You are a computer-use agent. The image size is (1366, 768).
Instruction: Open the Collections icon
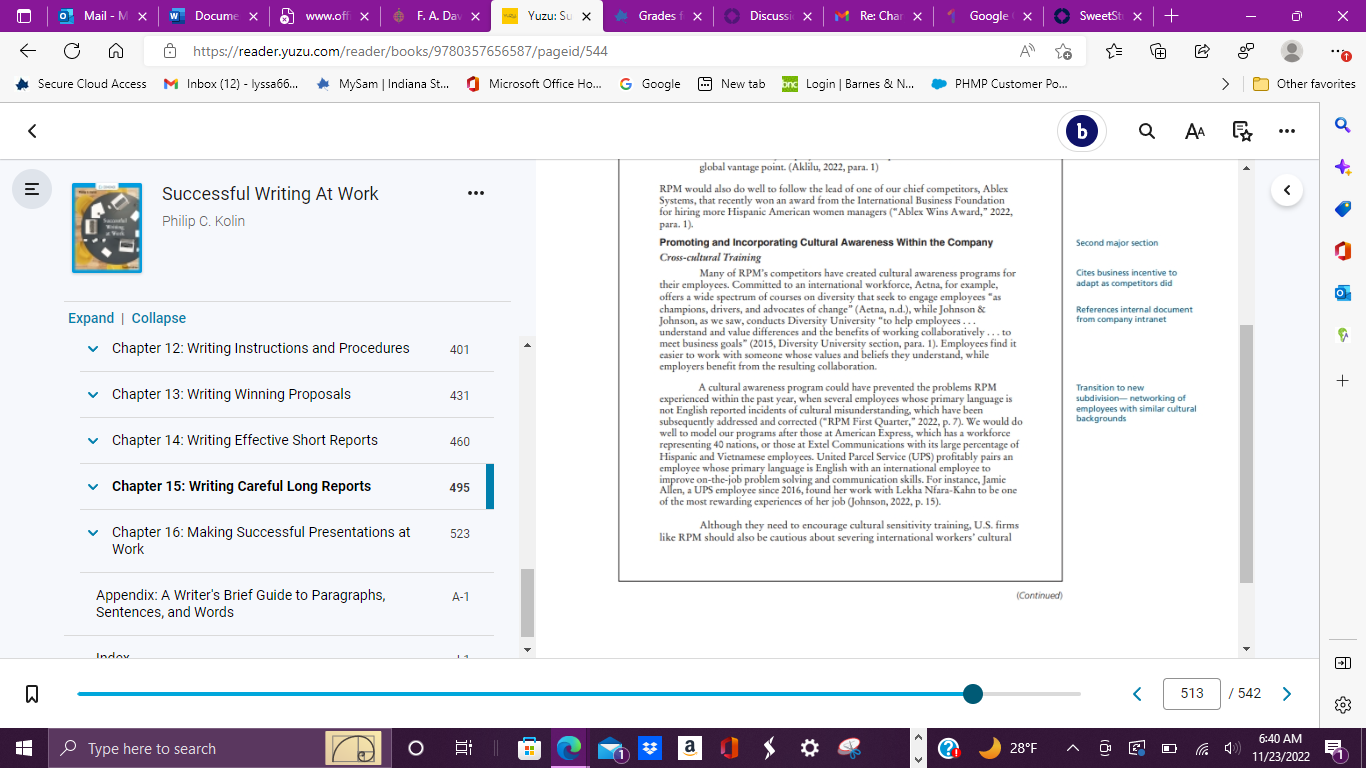tap(1158, 51)
